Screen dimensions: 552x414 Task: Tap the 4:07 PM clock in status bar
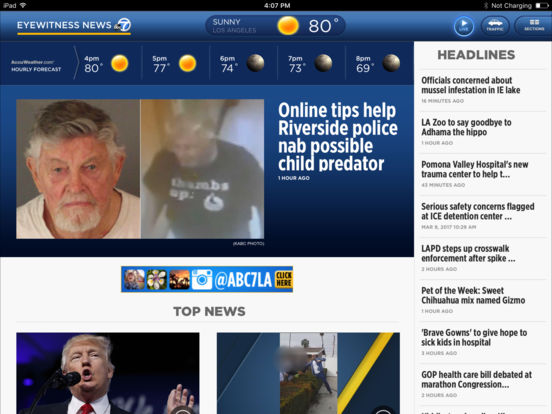pyautogui.click(x=277, y=5)
